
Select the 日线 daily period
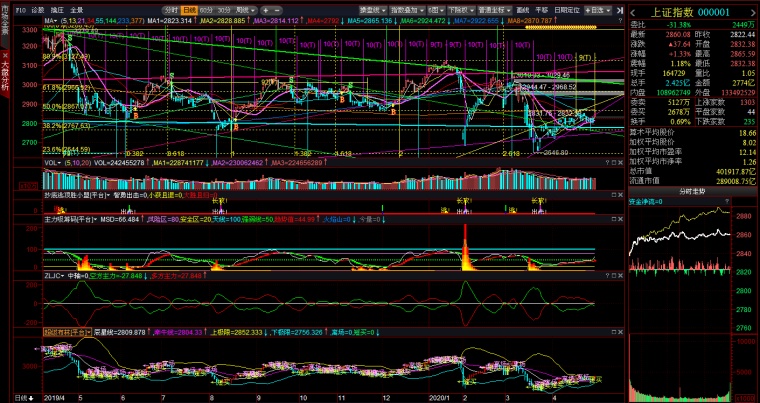[189, 10]
